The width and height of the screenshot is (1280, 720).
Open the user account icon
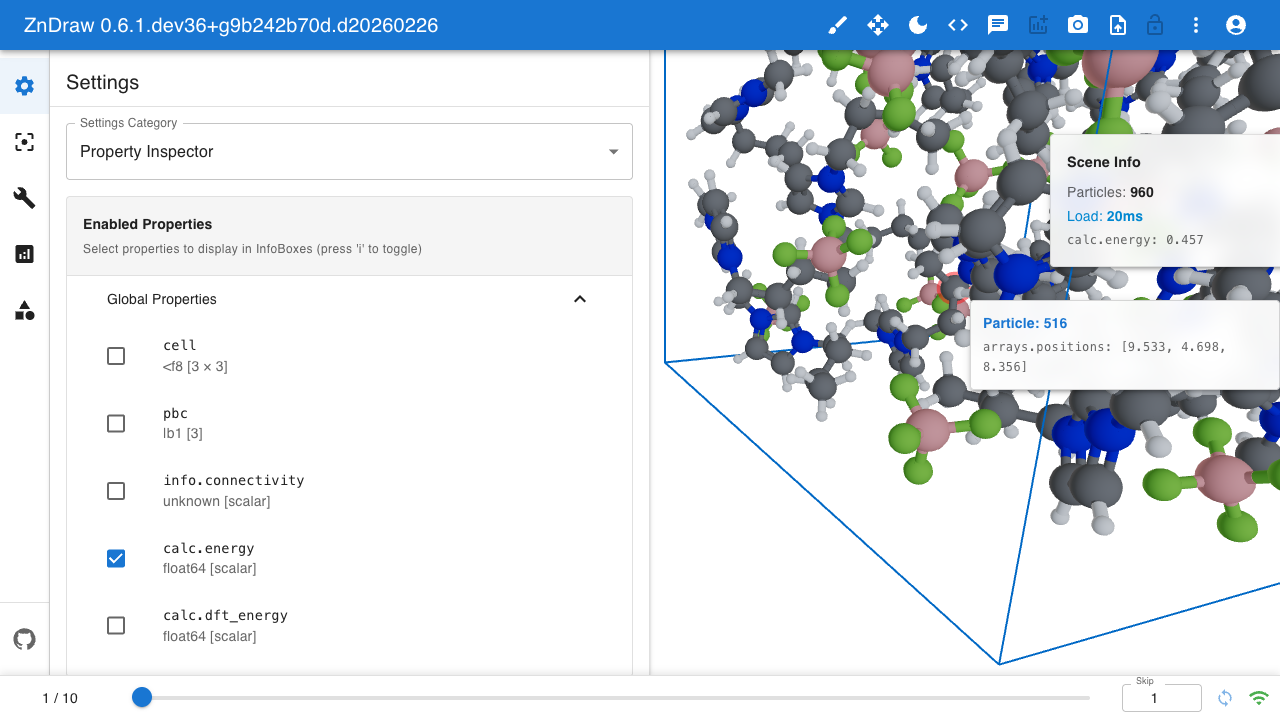[1236, 25]
